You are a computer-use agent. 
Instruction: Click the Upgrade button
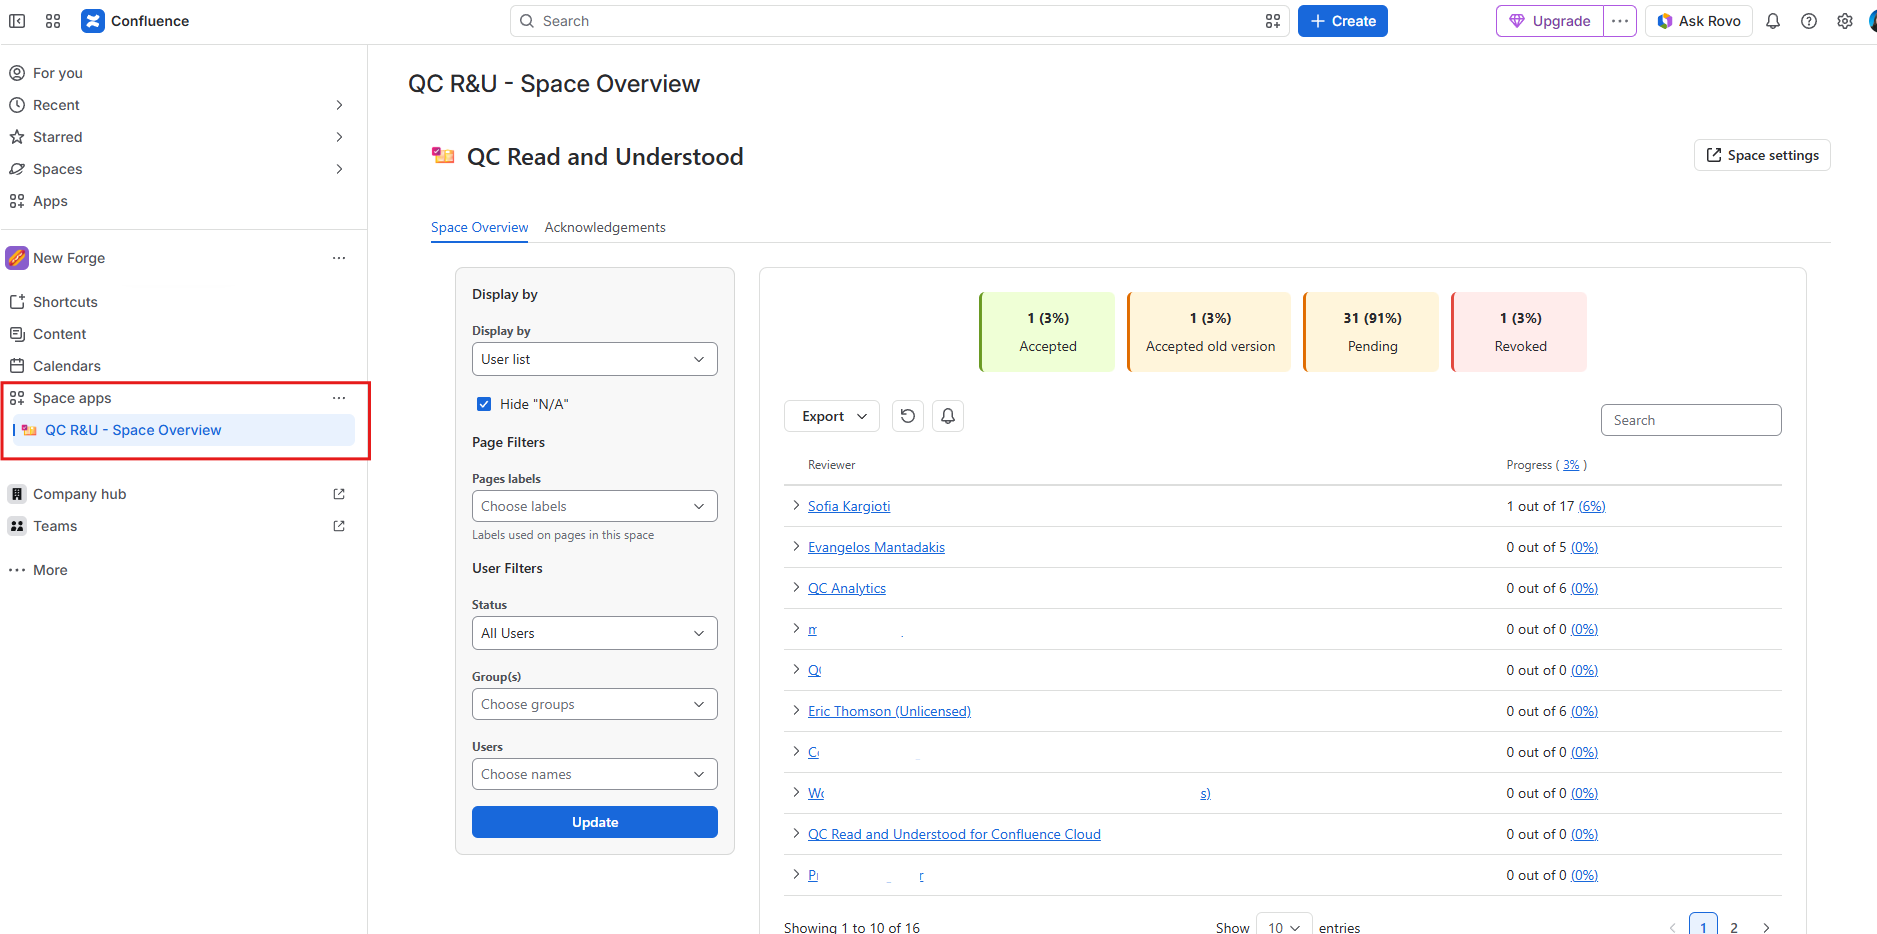click(1550, 21)
